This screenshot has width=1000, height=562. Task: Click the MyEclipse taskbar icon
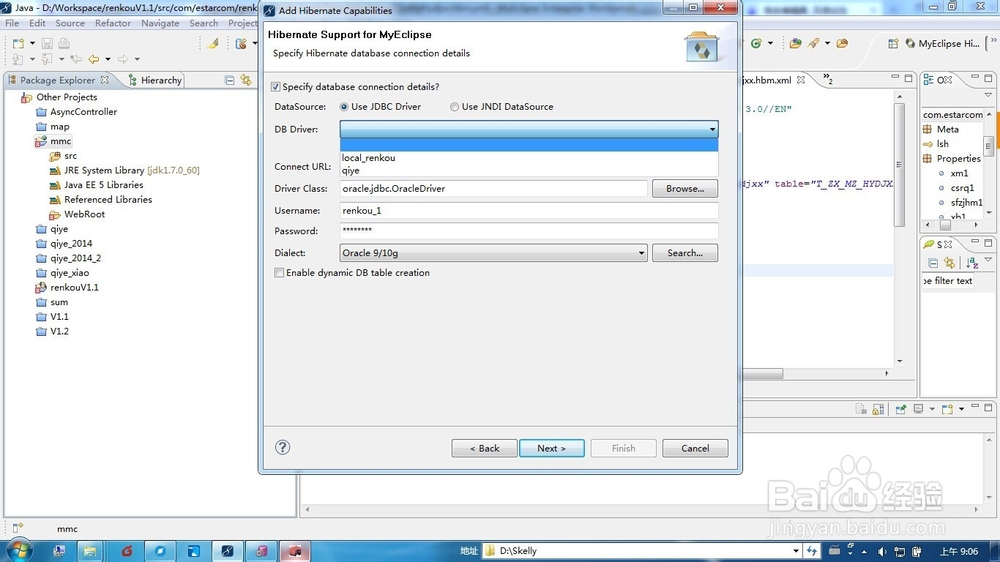(228, 551)
